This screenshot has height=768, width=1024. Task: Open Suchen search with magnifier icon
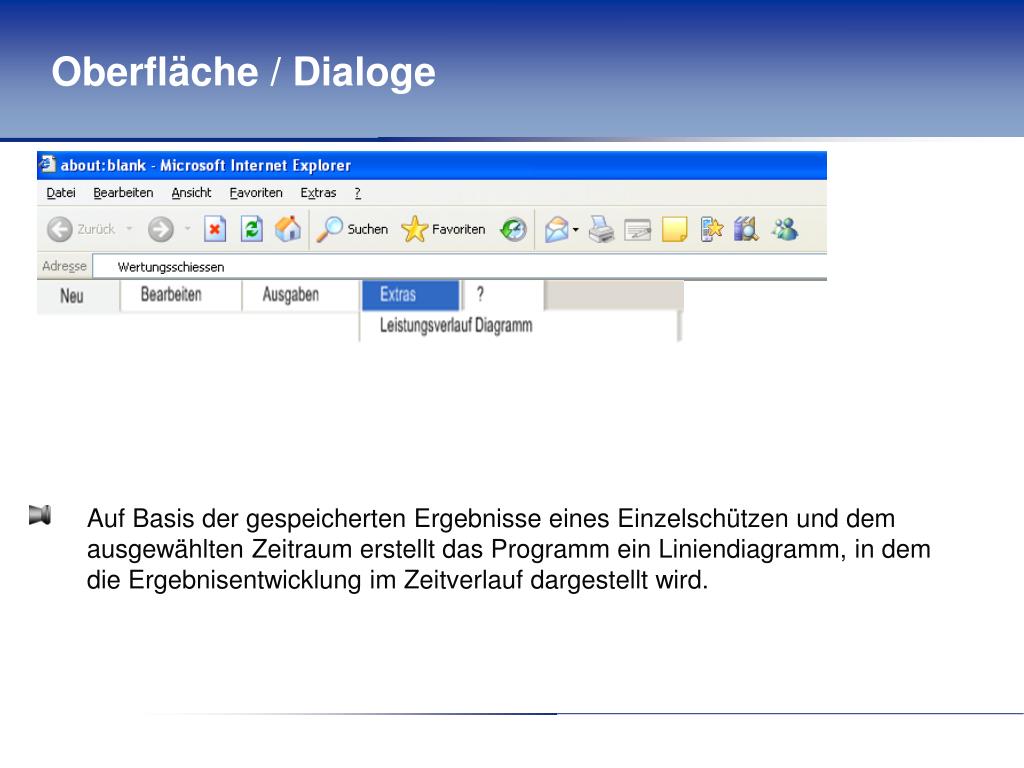pos(352,229)
